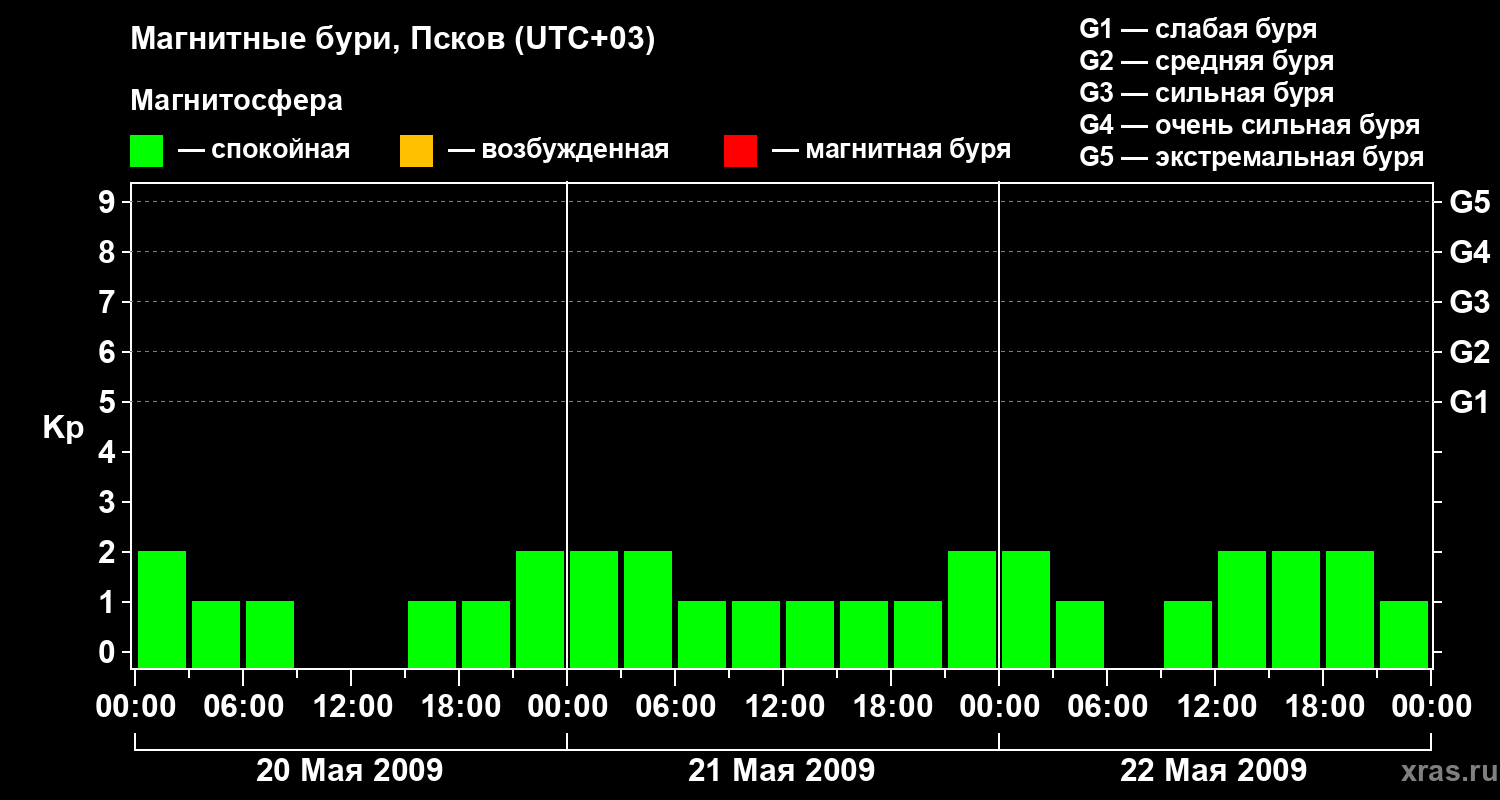
Task: Click the date label '21 Мая 2009'
Action: (781, 770)
